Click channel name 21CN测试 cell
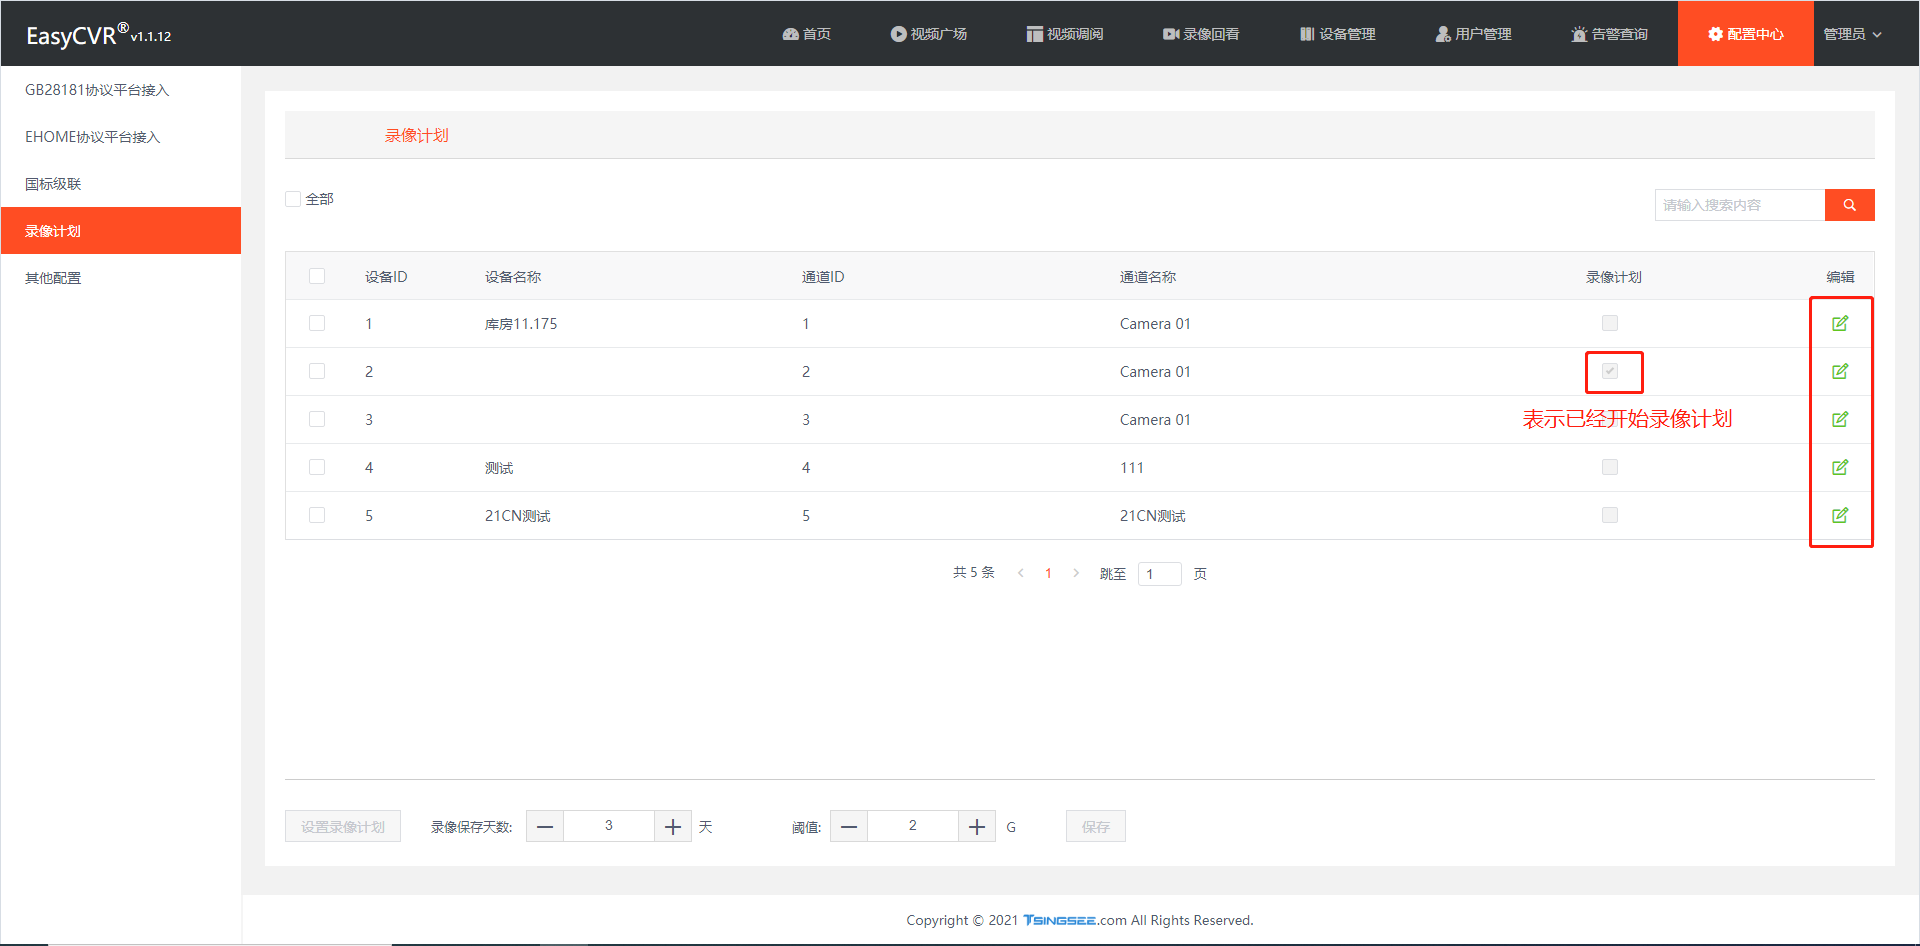 tap(1153, 516)
